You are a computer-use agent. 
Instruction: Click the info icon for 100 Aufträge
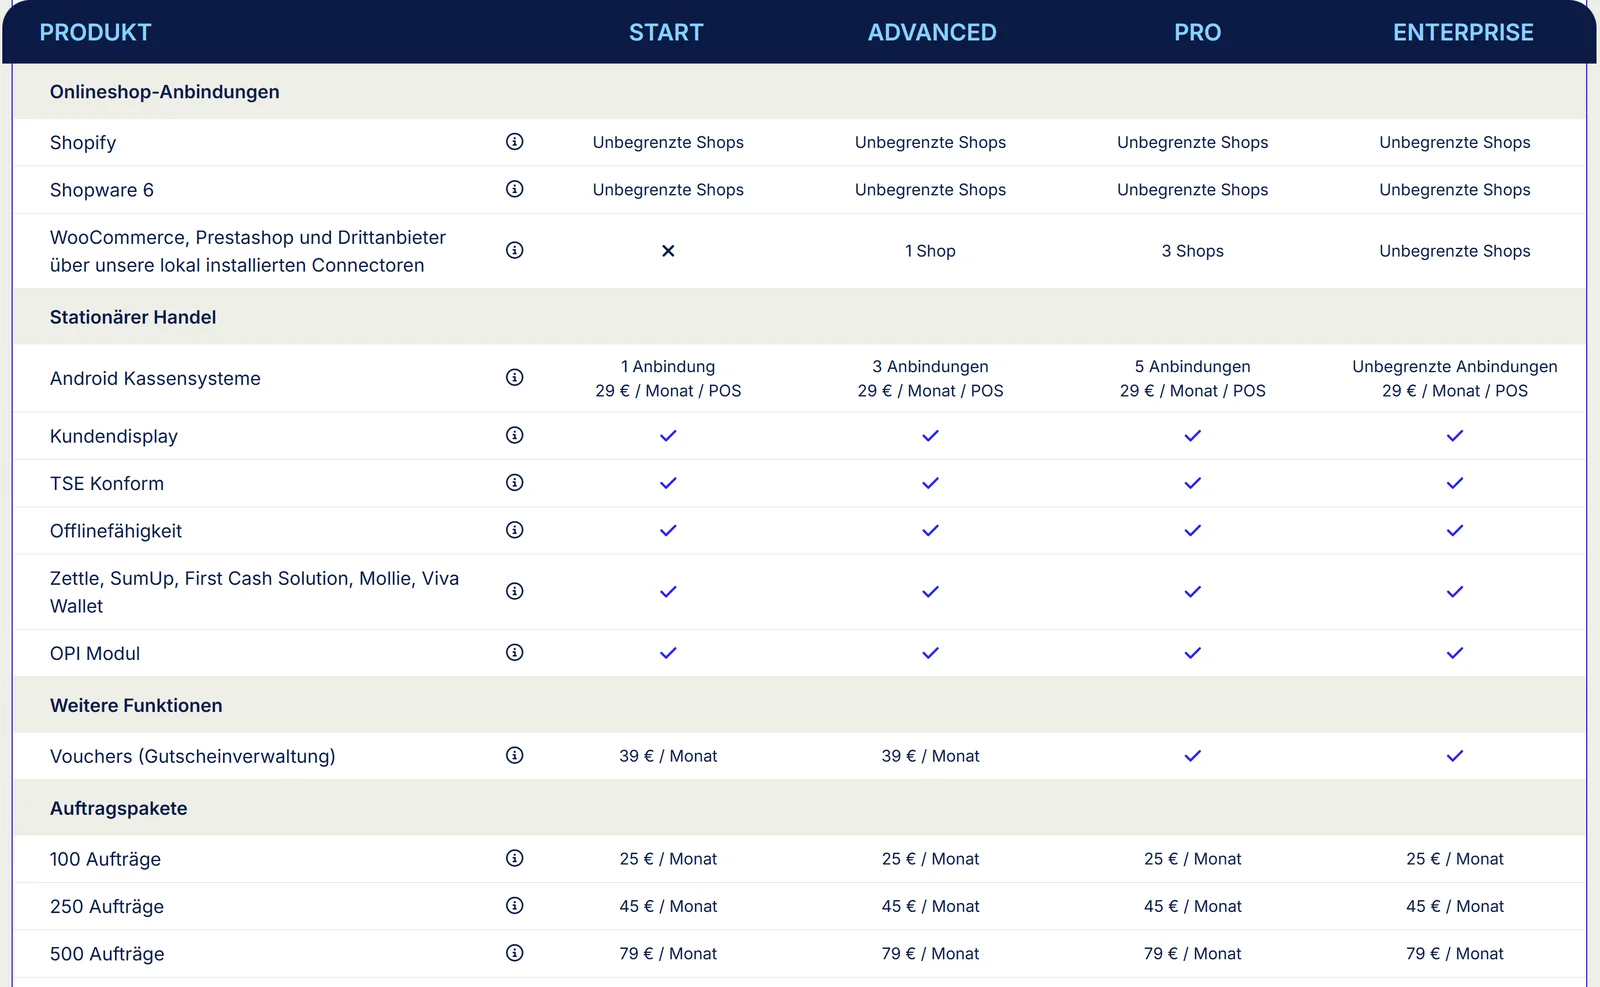coord(515,858)
